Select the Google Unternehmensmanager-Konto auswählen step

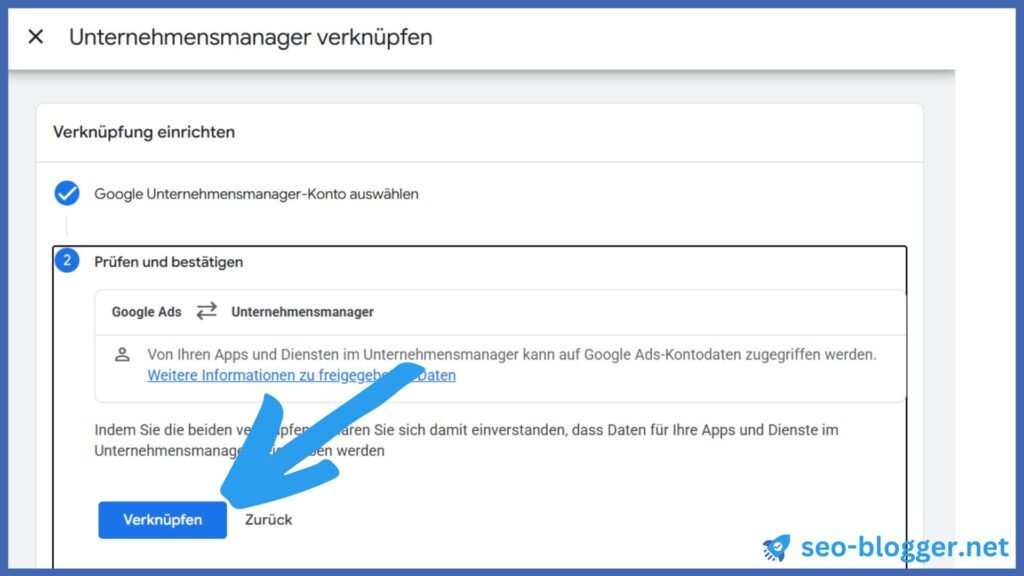(256, 194)
